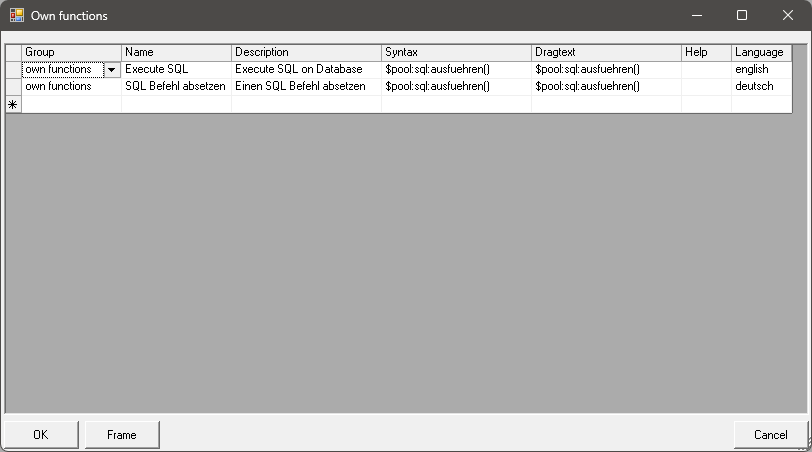The image size is (812, 452).
Task: Click the Language column header
Action: (761, 52)
